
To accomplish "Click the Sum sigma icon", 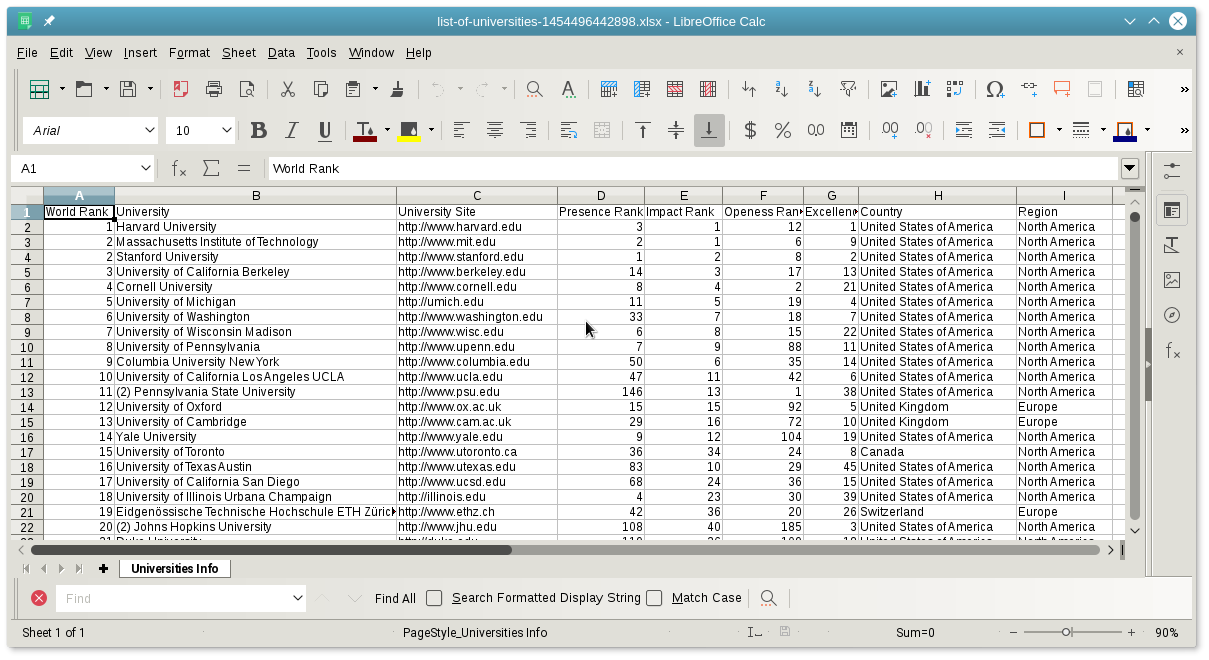I will 211,168.
